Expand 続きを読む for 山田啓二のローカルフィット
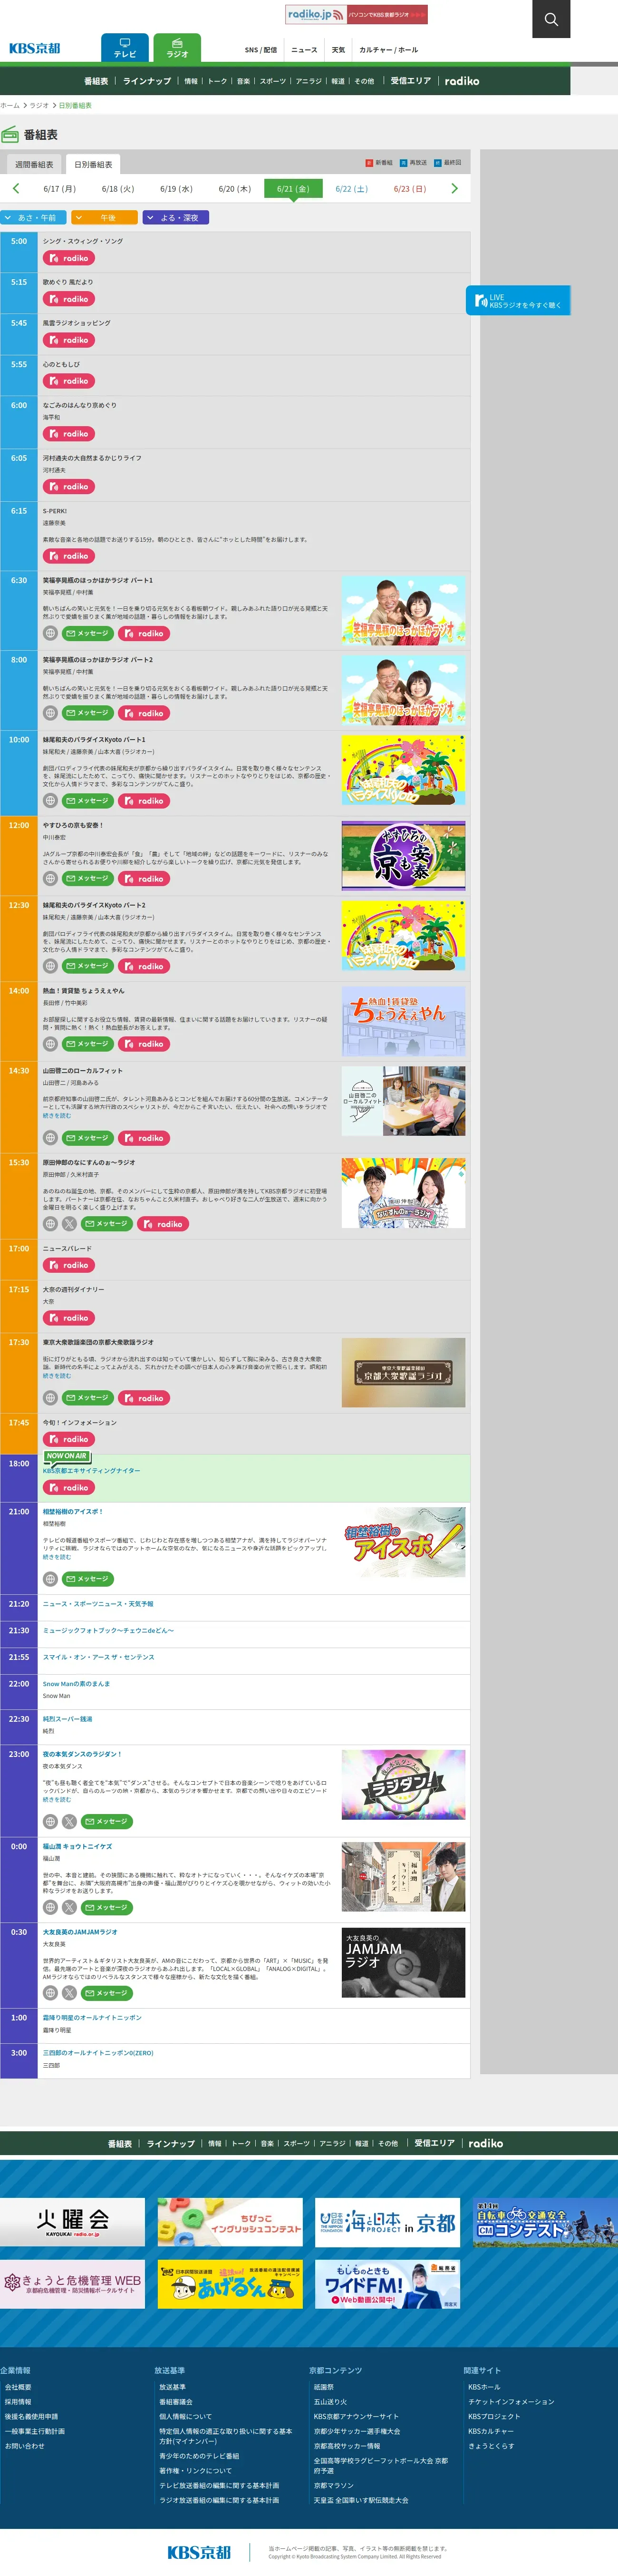Viewport: 618px width, 2576px height. pyautogui.click(x=57, y=1115)
